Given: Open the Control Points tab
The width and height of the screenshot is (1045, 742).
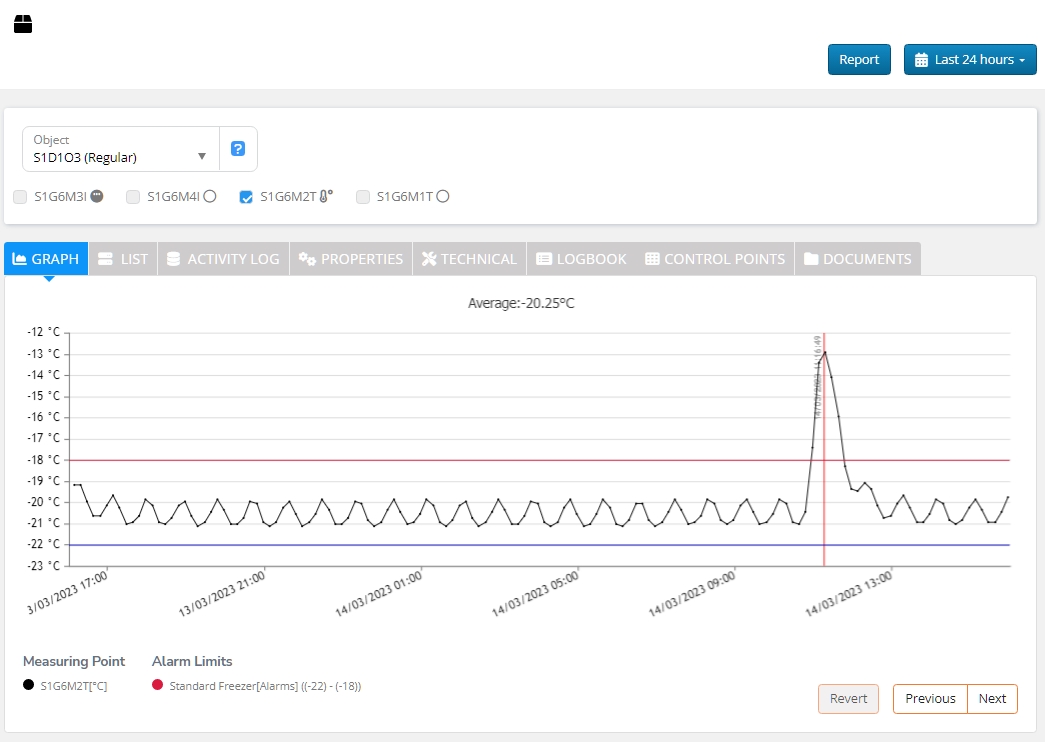Looking at the screenshot, I should (714, 259).
